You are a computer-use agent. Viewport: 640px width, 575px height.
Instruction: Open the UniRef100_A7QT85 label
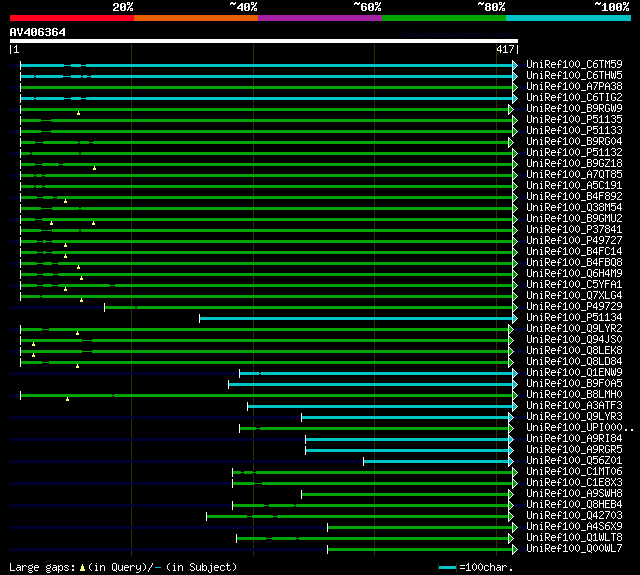[x=574, y=175]
